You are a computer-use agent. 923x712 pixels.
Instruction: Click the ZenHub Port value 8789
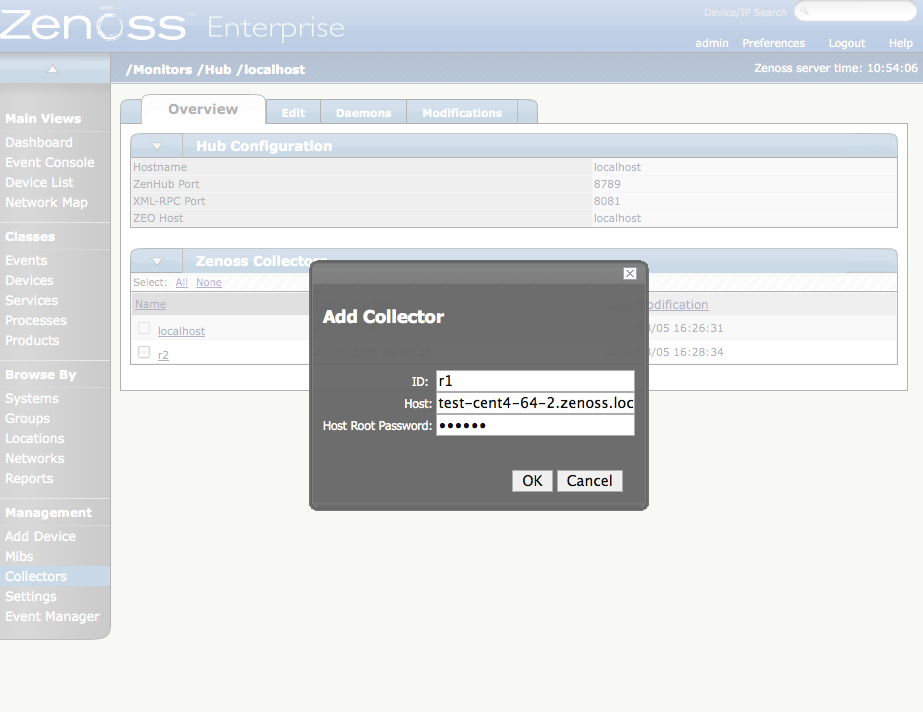(x=607, y=184)
